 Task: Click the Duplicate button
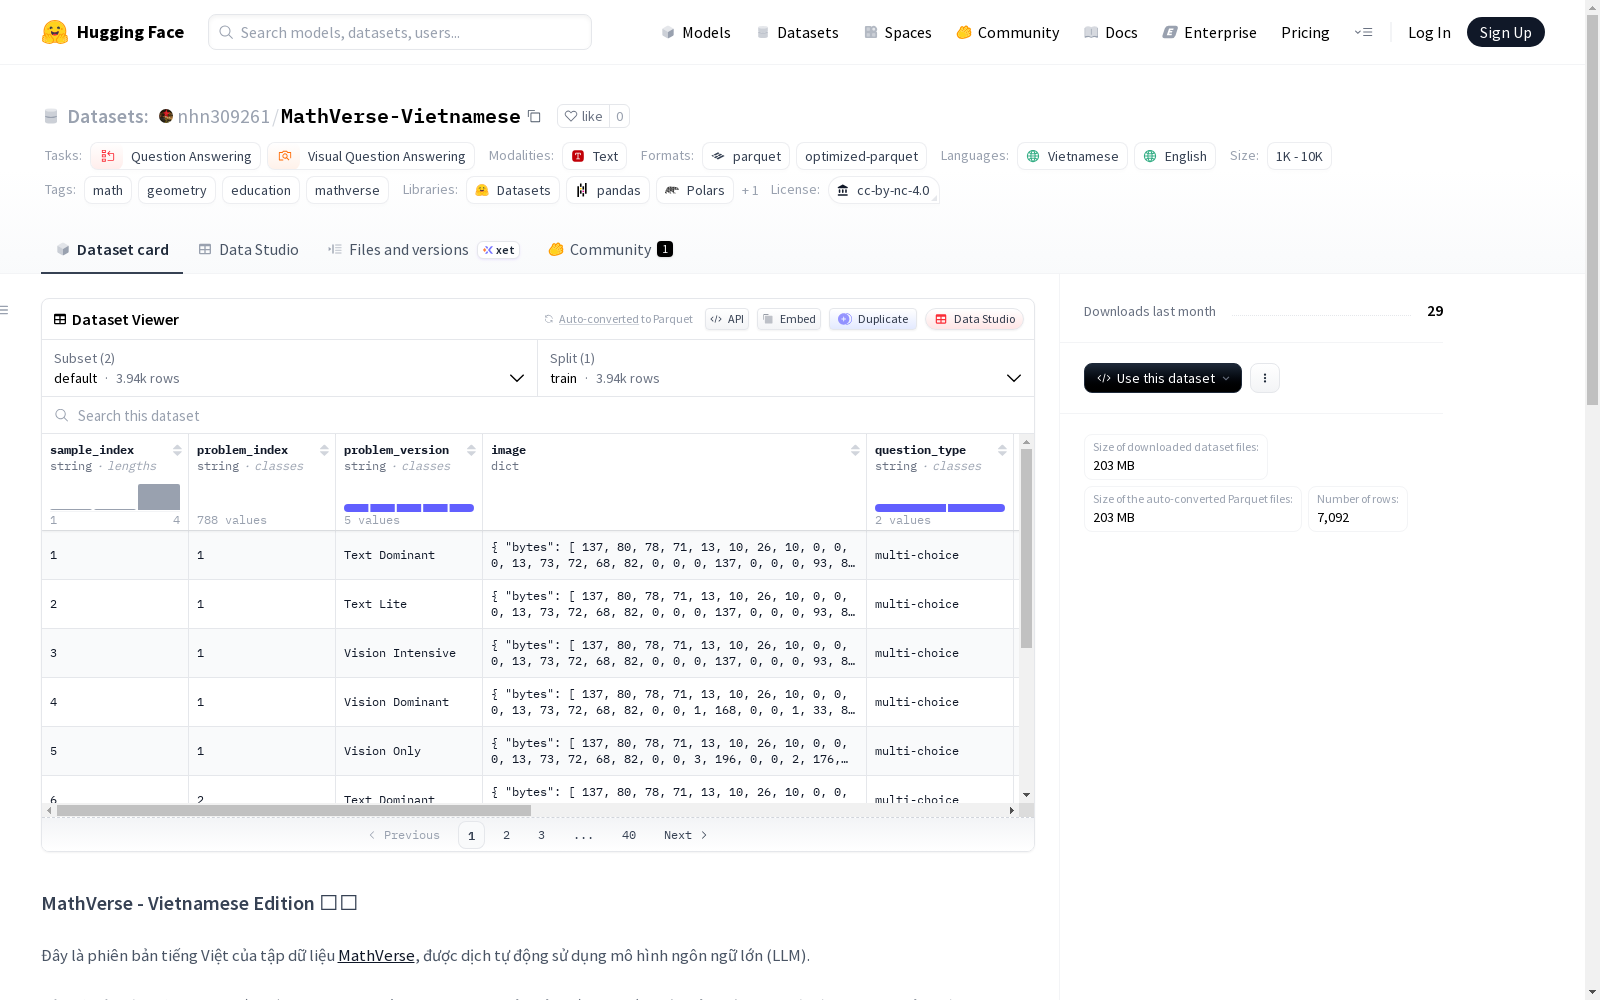pyautogui.click(x=873, y=319)
